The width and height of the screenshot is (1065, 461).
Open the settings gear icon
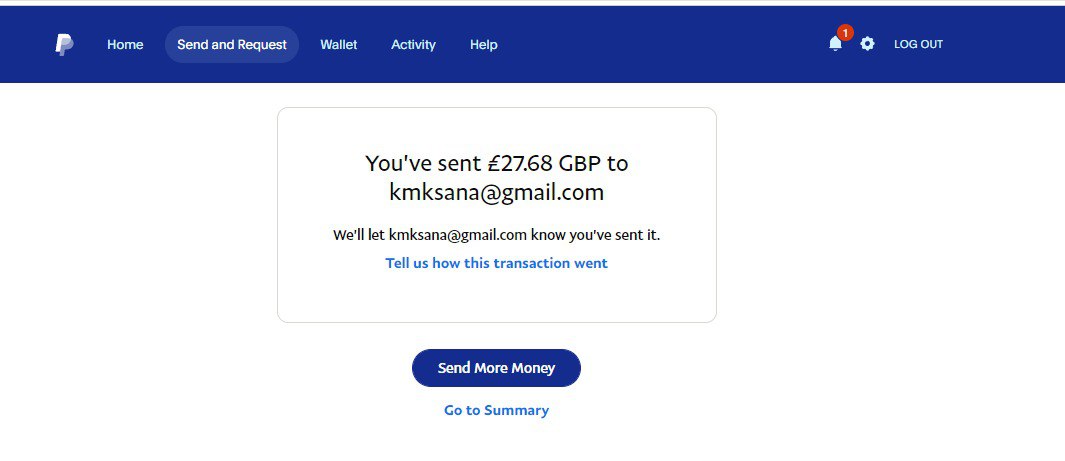click(867, 44)
